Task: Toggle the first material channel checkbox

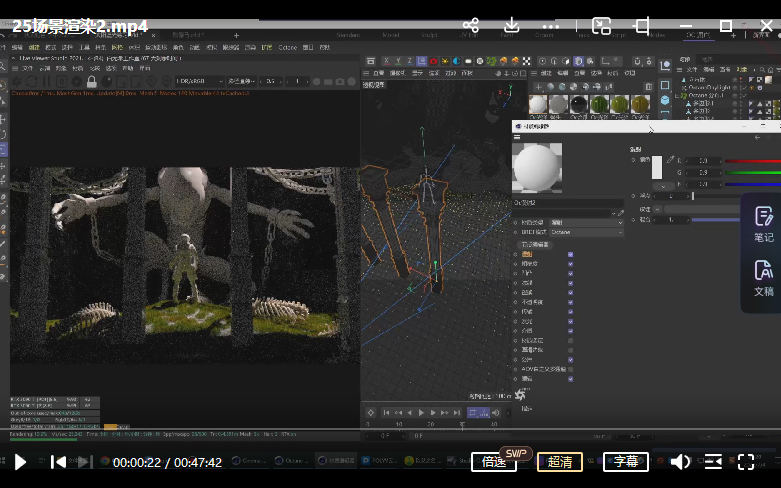Action: (571, 254)
